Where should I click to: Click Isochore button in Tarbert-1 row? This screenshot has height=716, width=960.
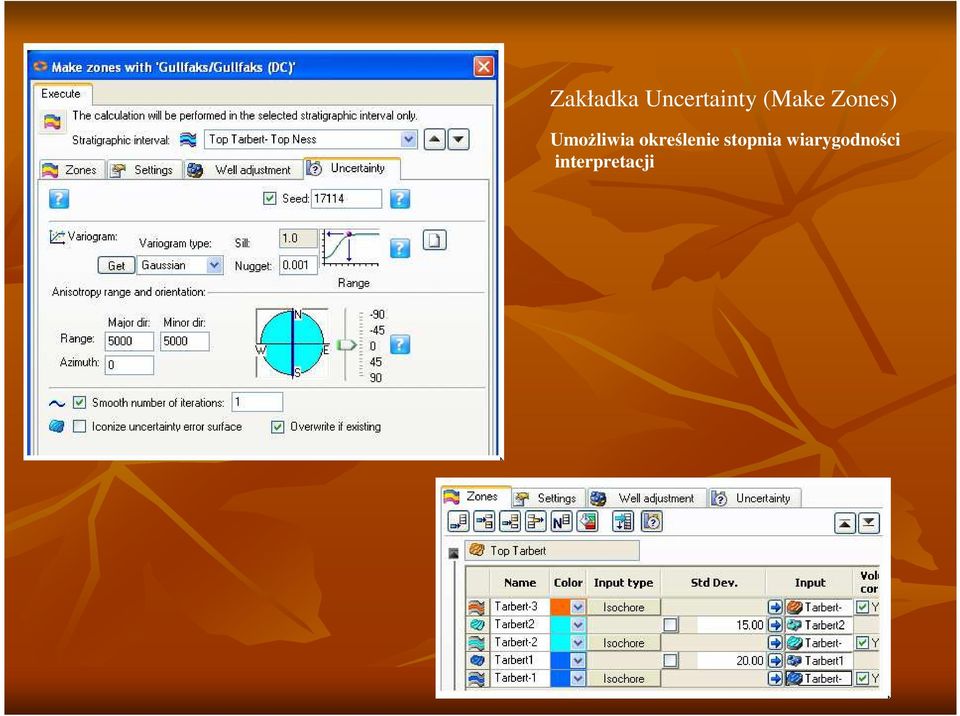point(624,678)
